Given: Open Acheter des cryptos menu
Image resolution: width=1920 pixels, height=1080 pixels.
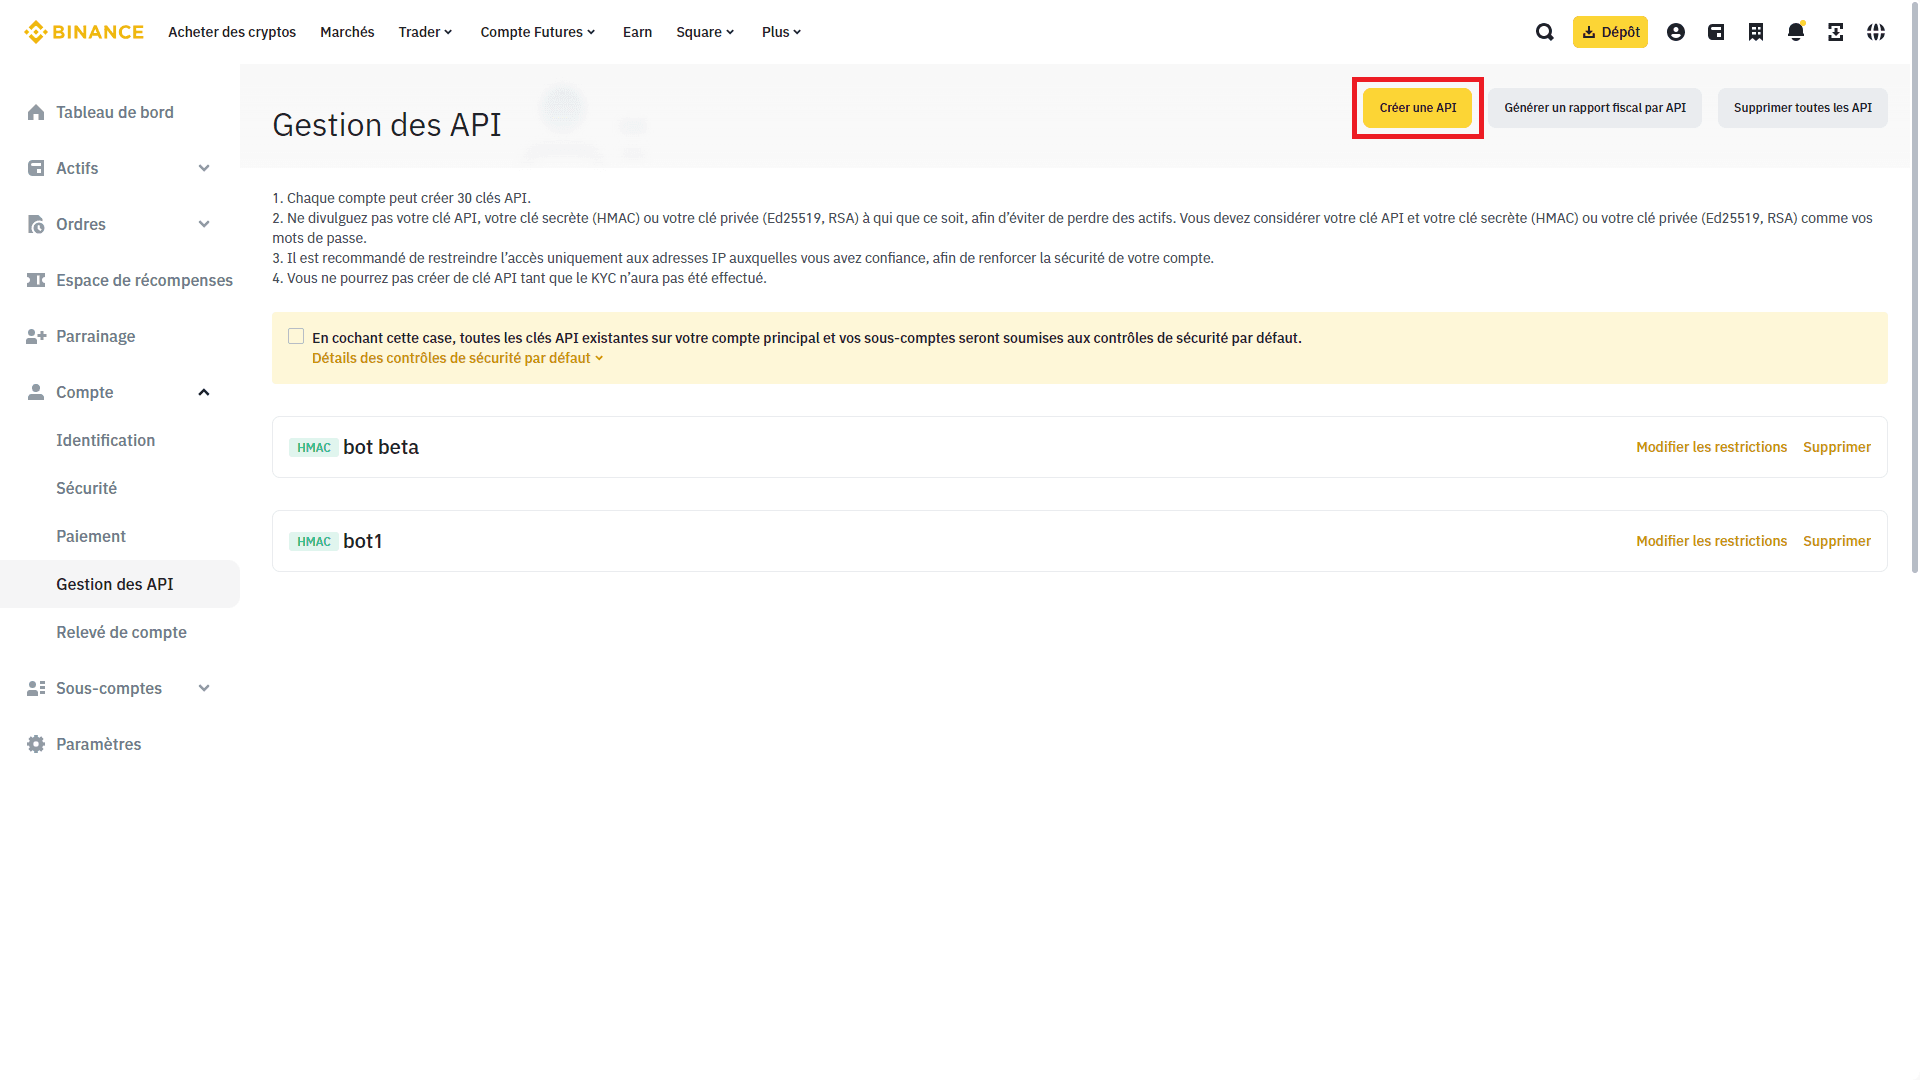Looking at the screenshot, I should coord(232,32).
